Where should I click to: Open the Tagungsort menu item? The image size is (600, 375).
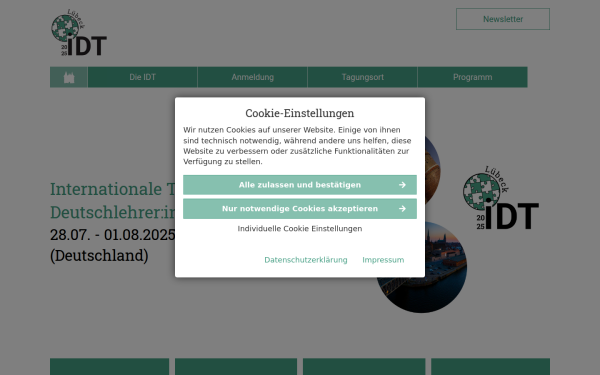click(363, 77)
